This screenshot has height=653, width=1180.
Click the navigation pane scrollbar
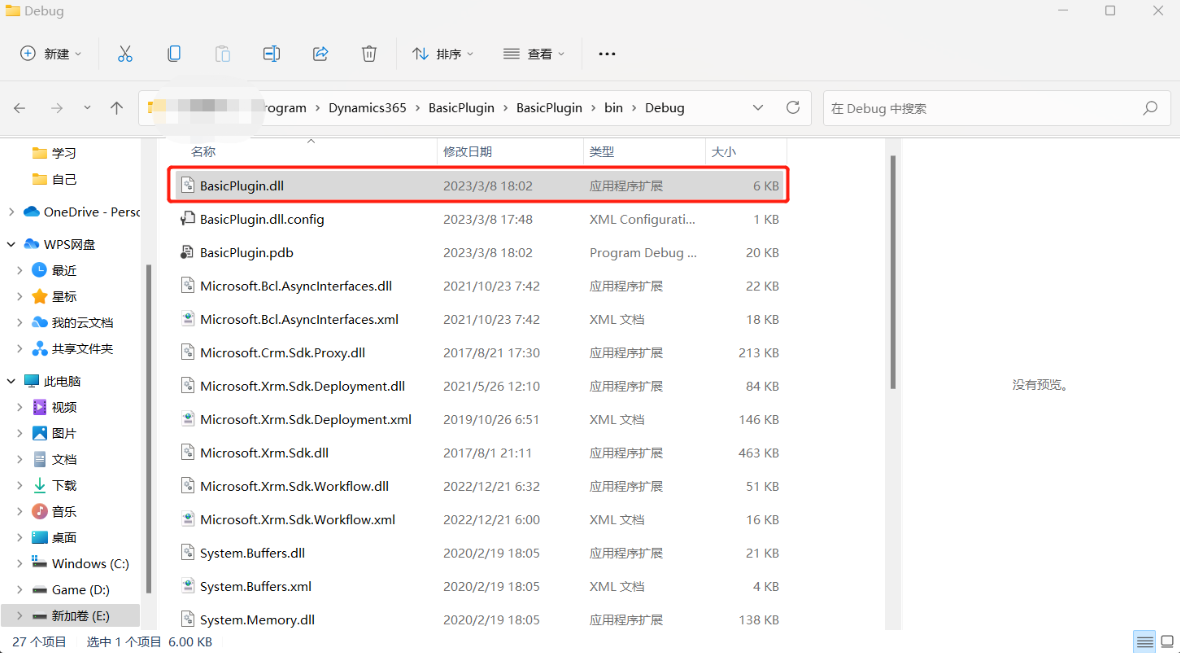[x=148, y=429]
